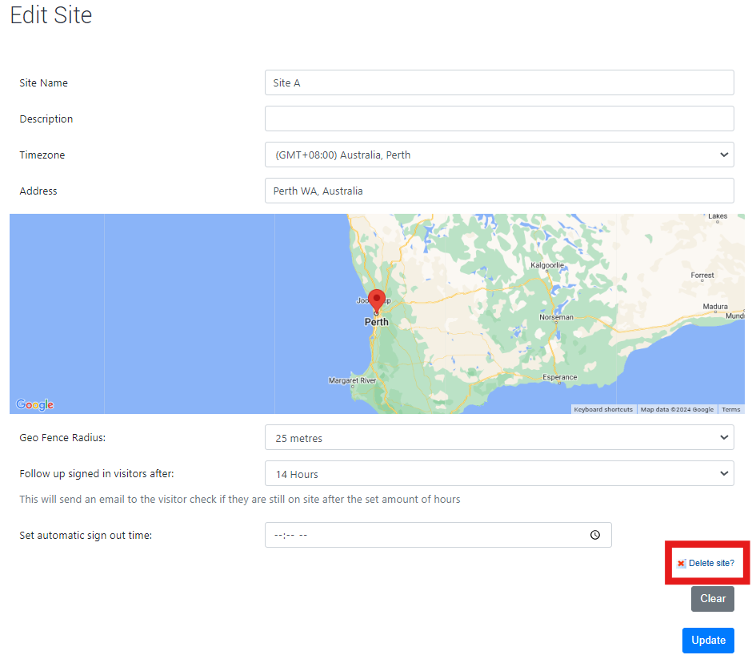Click Esperance location on the map
This screenshot has height=670, width=755.
[x=560, y=377]
